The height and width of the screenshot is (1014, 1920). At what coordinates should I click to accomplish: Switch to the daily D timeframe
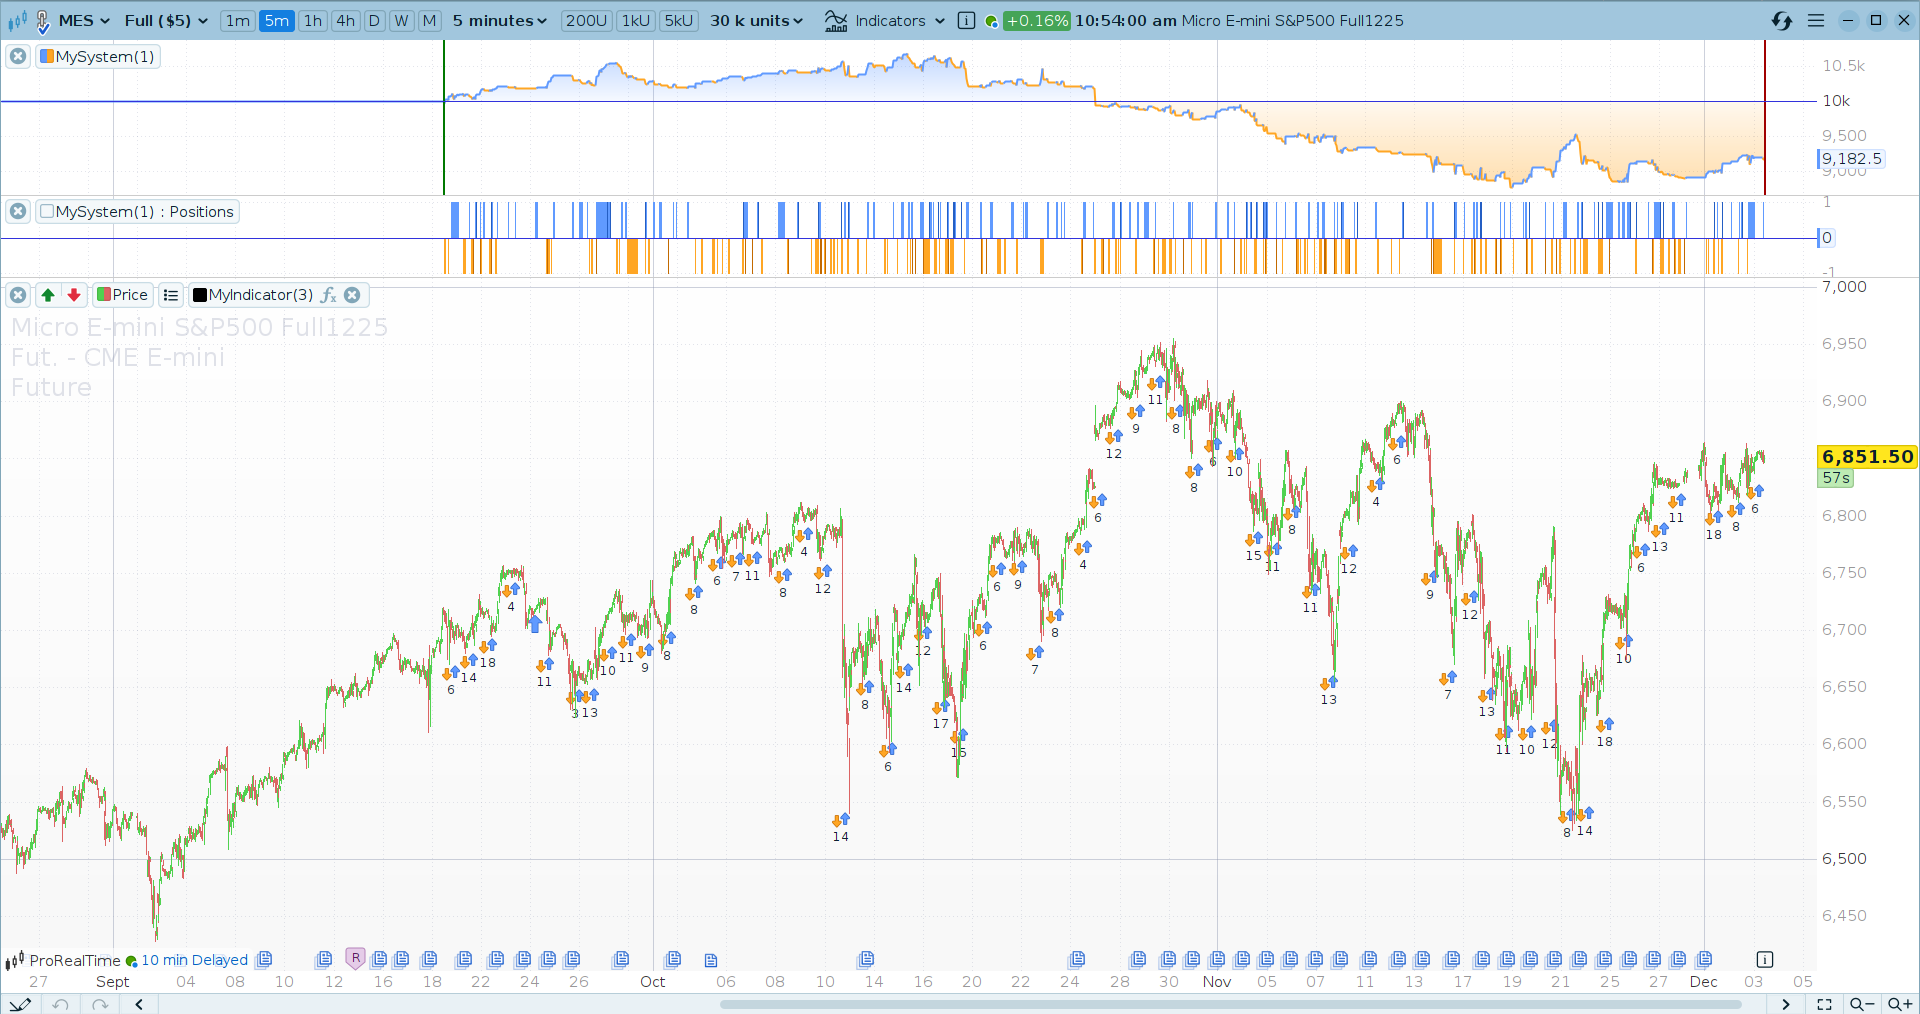coord(374,21)
